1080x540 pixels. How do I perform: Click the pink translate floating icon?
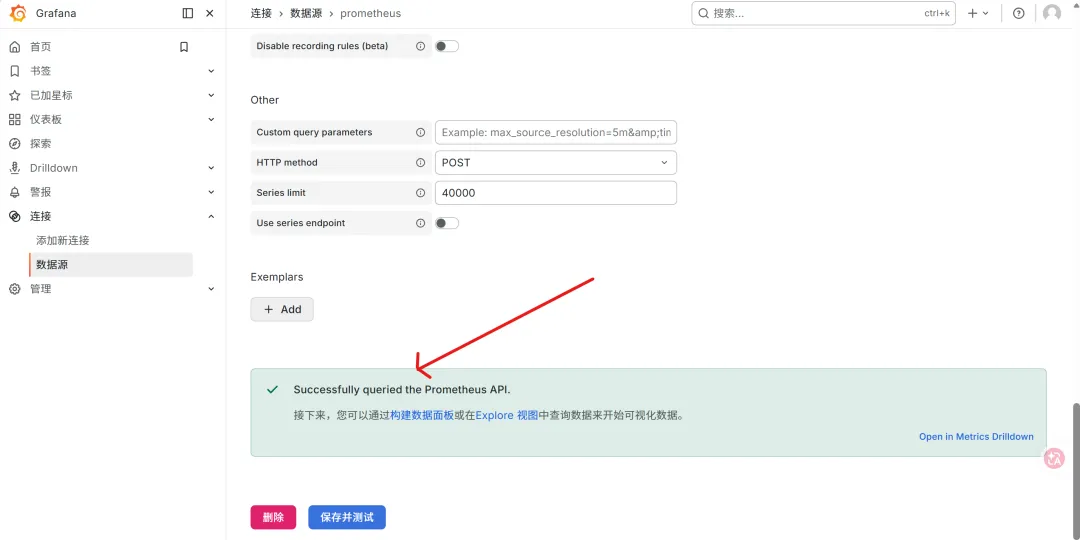coord(1055,458)
